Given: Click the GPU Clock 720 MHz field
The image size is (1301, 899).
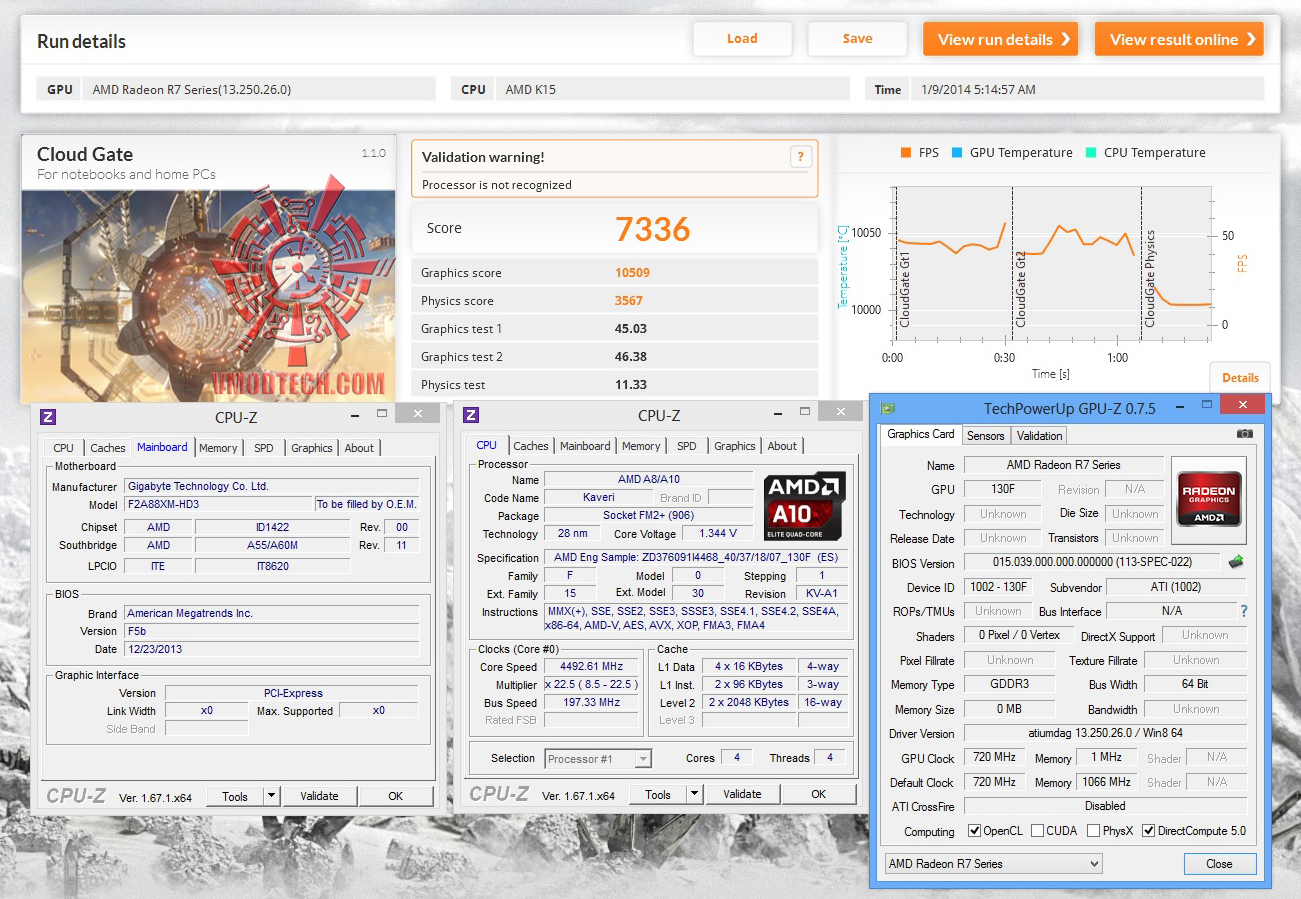Looking at the screenshot, I should point(995,758).
